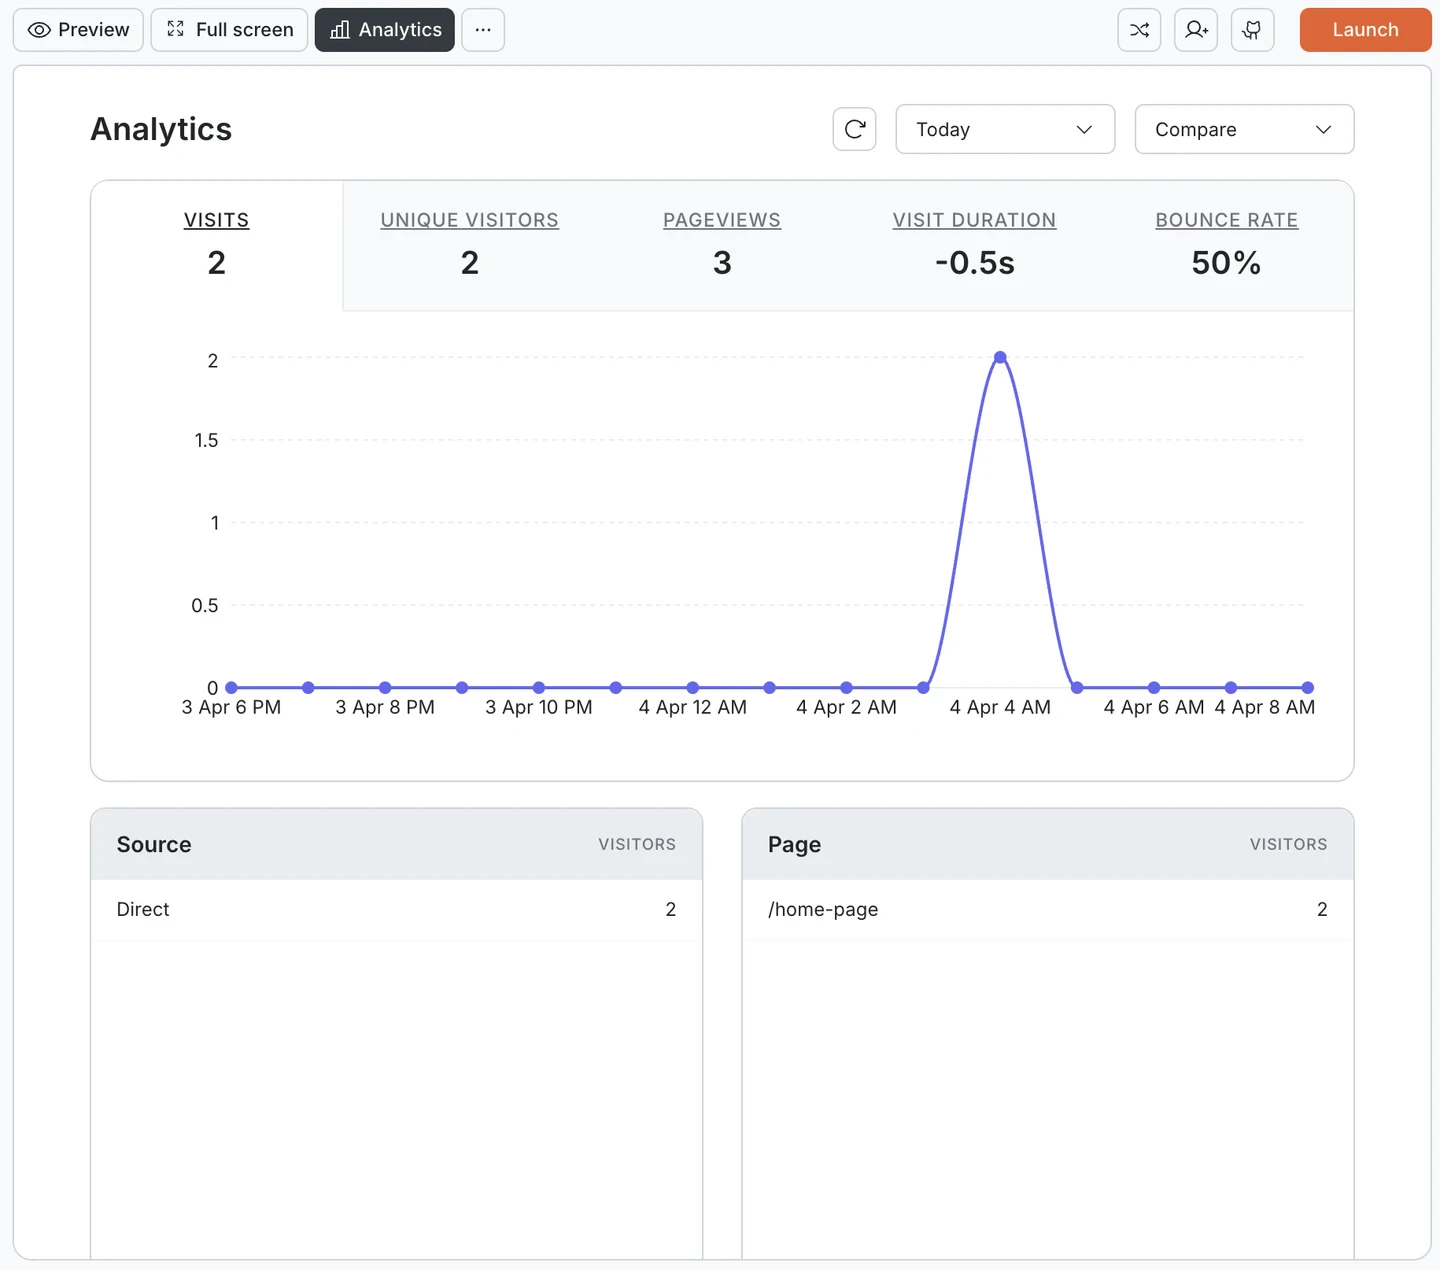
Task: Refresh the analytics data with the reload icon
Action: coord(854,129)
